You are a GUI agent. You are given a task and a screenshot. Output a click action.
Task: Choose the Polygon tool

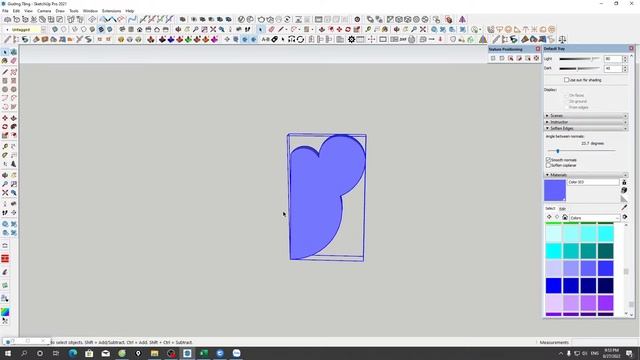13,89
